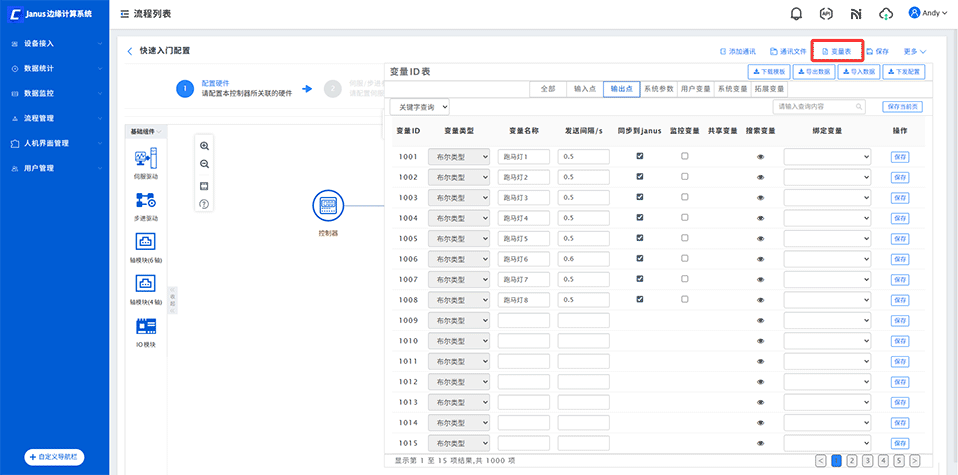Open the 关键字查询 dropdown
958x475 pixels.
click(419, 106)
